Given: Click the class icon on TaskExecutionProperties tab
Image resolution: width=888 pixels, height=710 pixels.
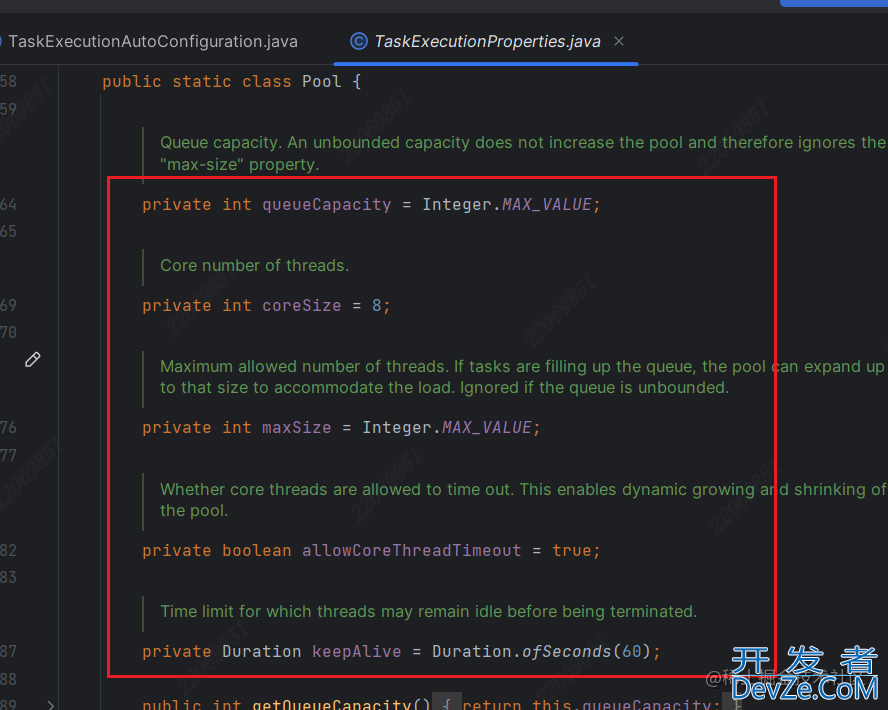Looking at the screenshot, I should point(358,41).
